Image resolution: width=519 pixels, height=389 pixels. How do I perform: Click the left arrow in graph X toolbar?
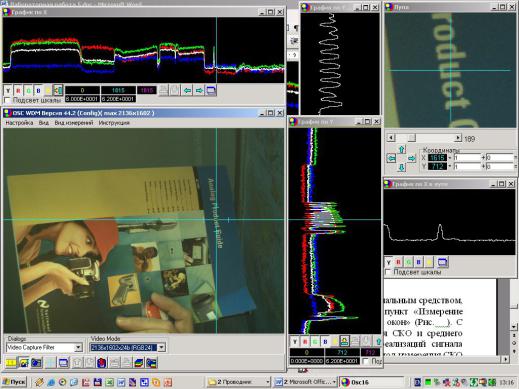coord(187,90)
